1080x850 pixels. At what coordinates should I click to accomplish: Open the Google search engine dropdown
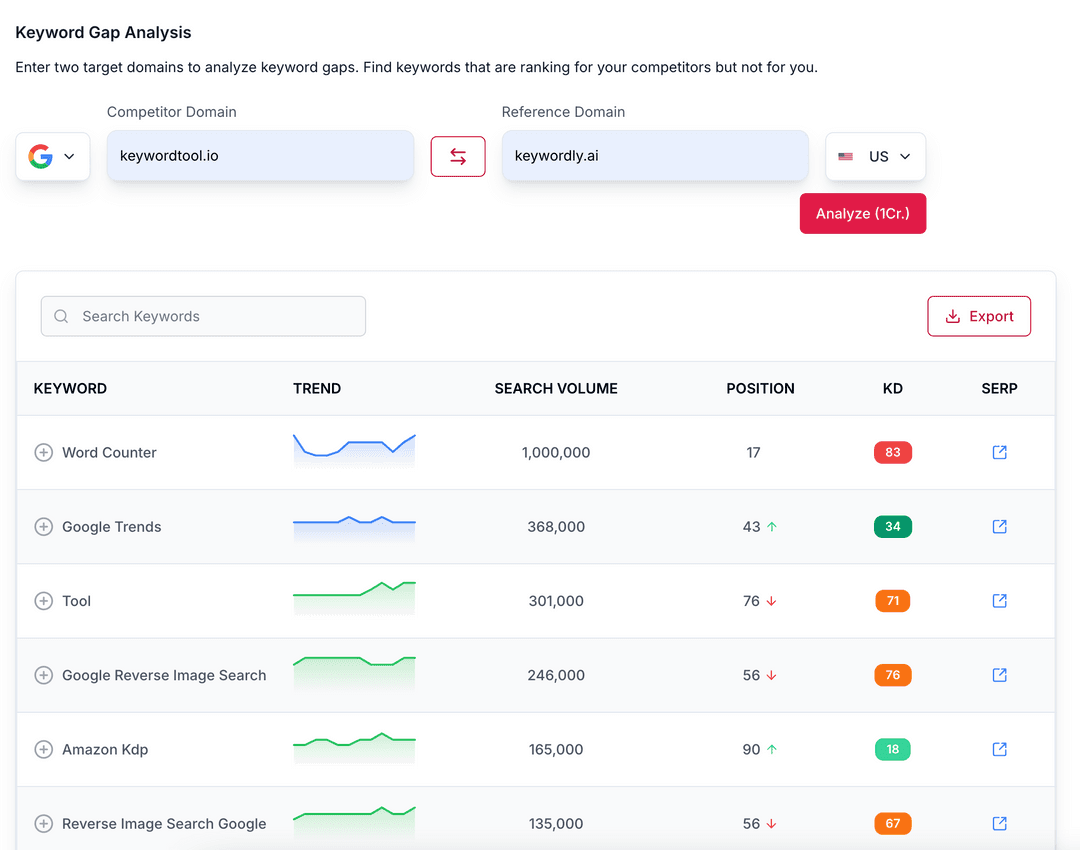pos(52,156)
